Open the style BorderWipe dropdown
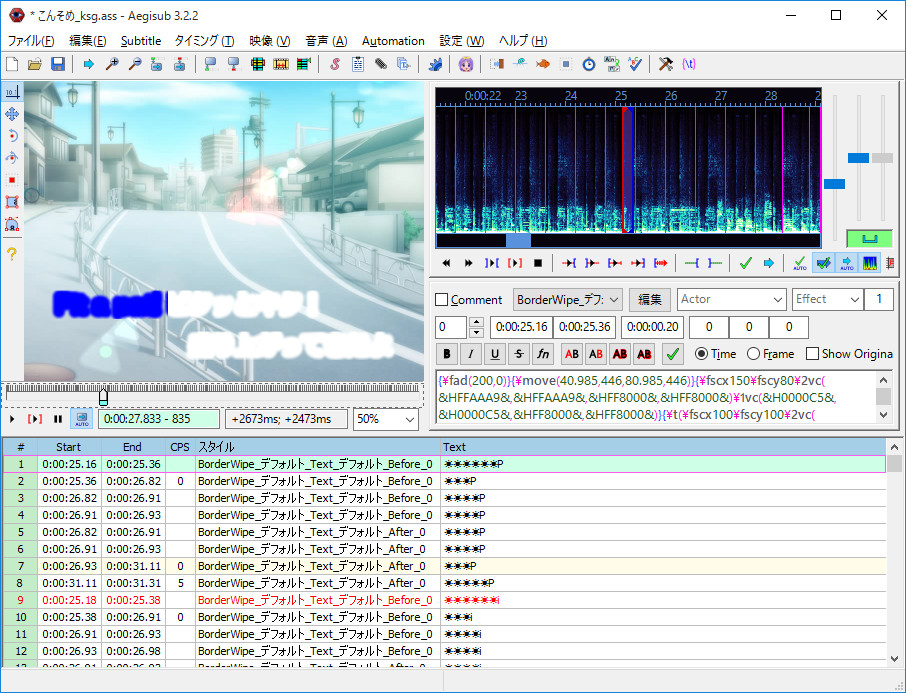This screenshot has width=906, height=693. [567, 299]
